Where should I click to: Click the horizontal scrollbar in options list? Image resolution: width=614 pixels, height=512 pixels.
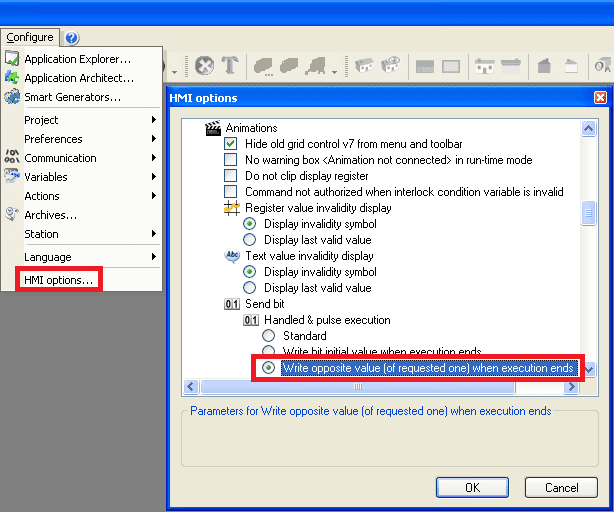[x=380, y=386]
